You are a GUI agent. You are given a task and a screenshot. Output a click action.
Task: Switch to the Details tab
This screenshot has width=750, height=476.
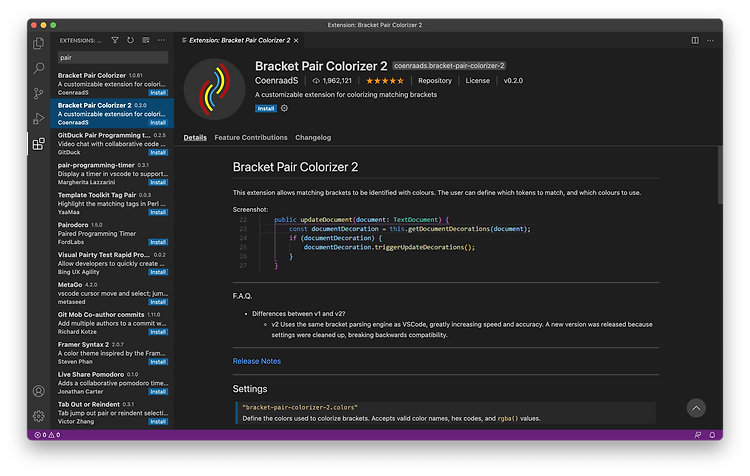click(x=195, y=137)
